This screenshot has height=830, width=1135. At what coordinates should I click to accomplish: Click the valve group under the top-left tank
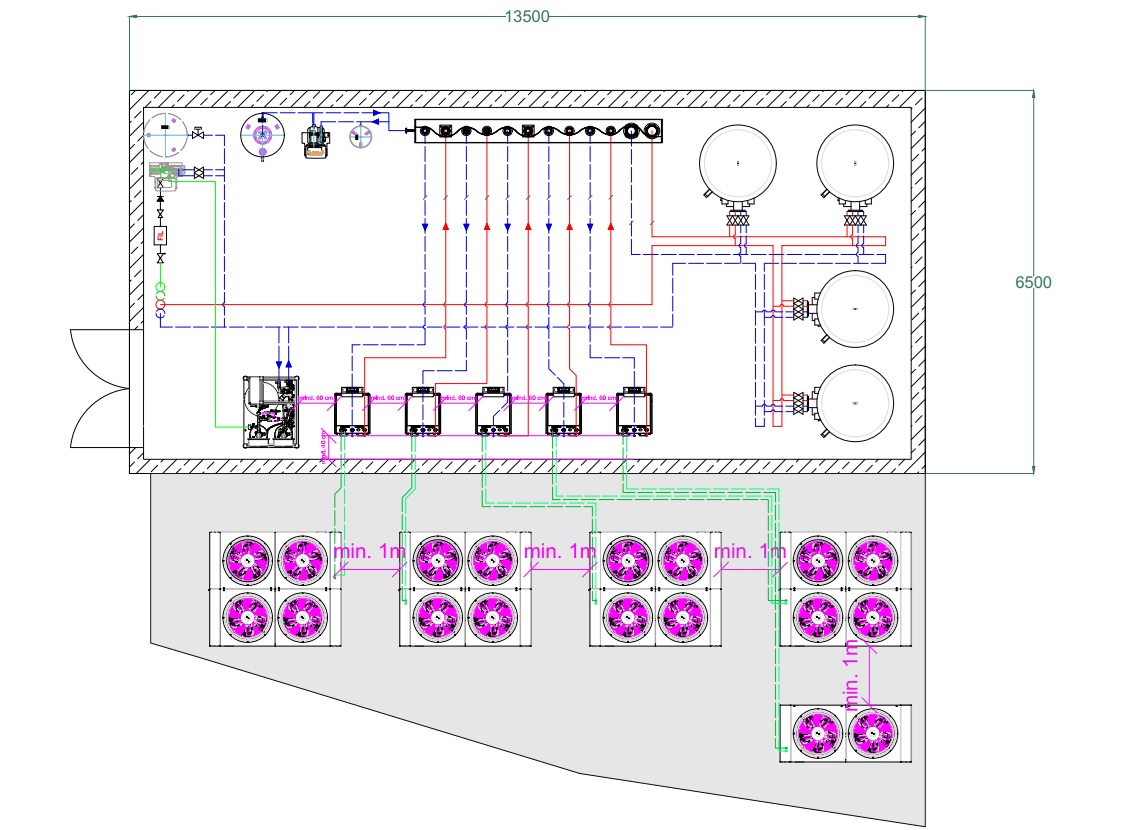[x=738, y=218]
